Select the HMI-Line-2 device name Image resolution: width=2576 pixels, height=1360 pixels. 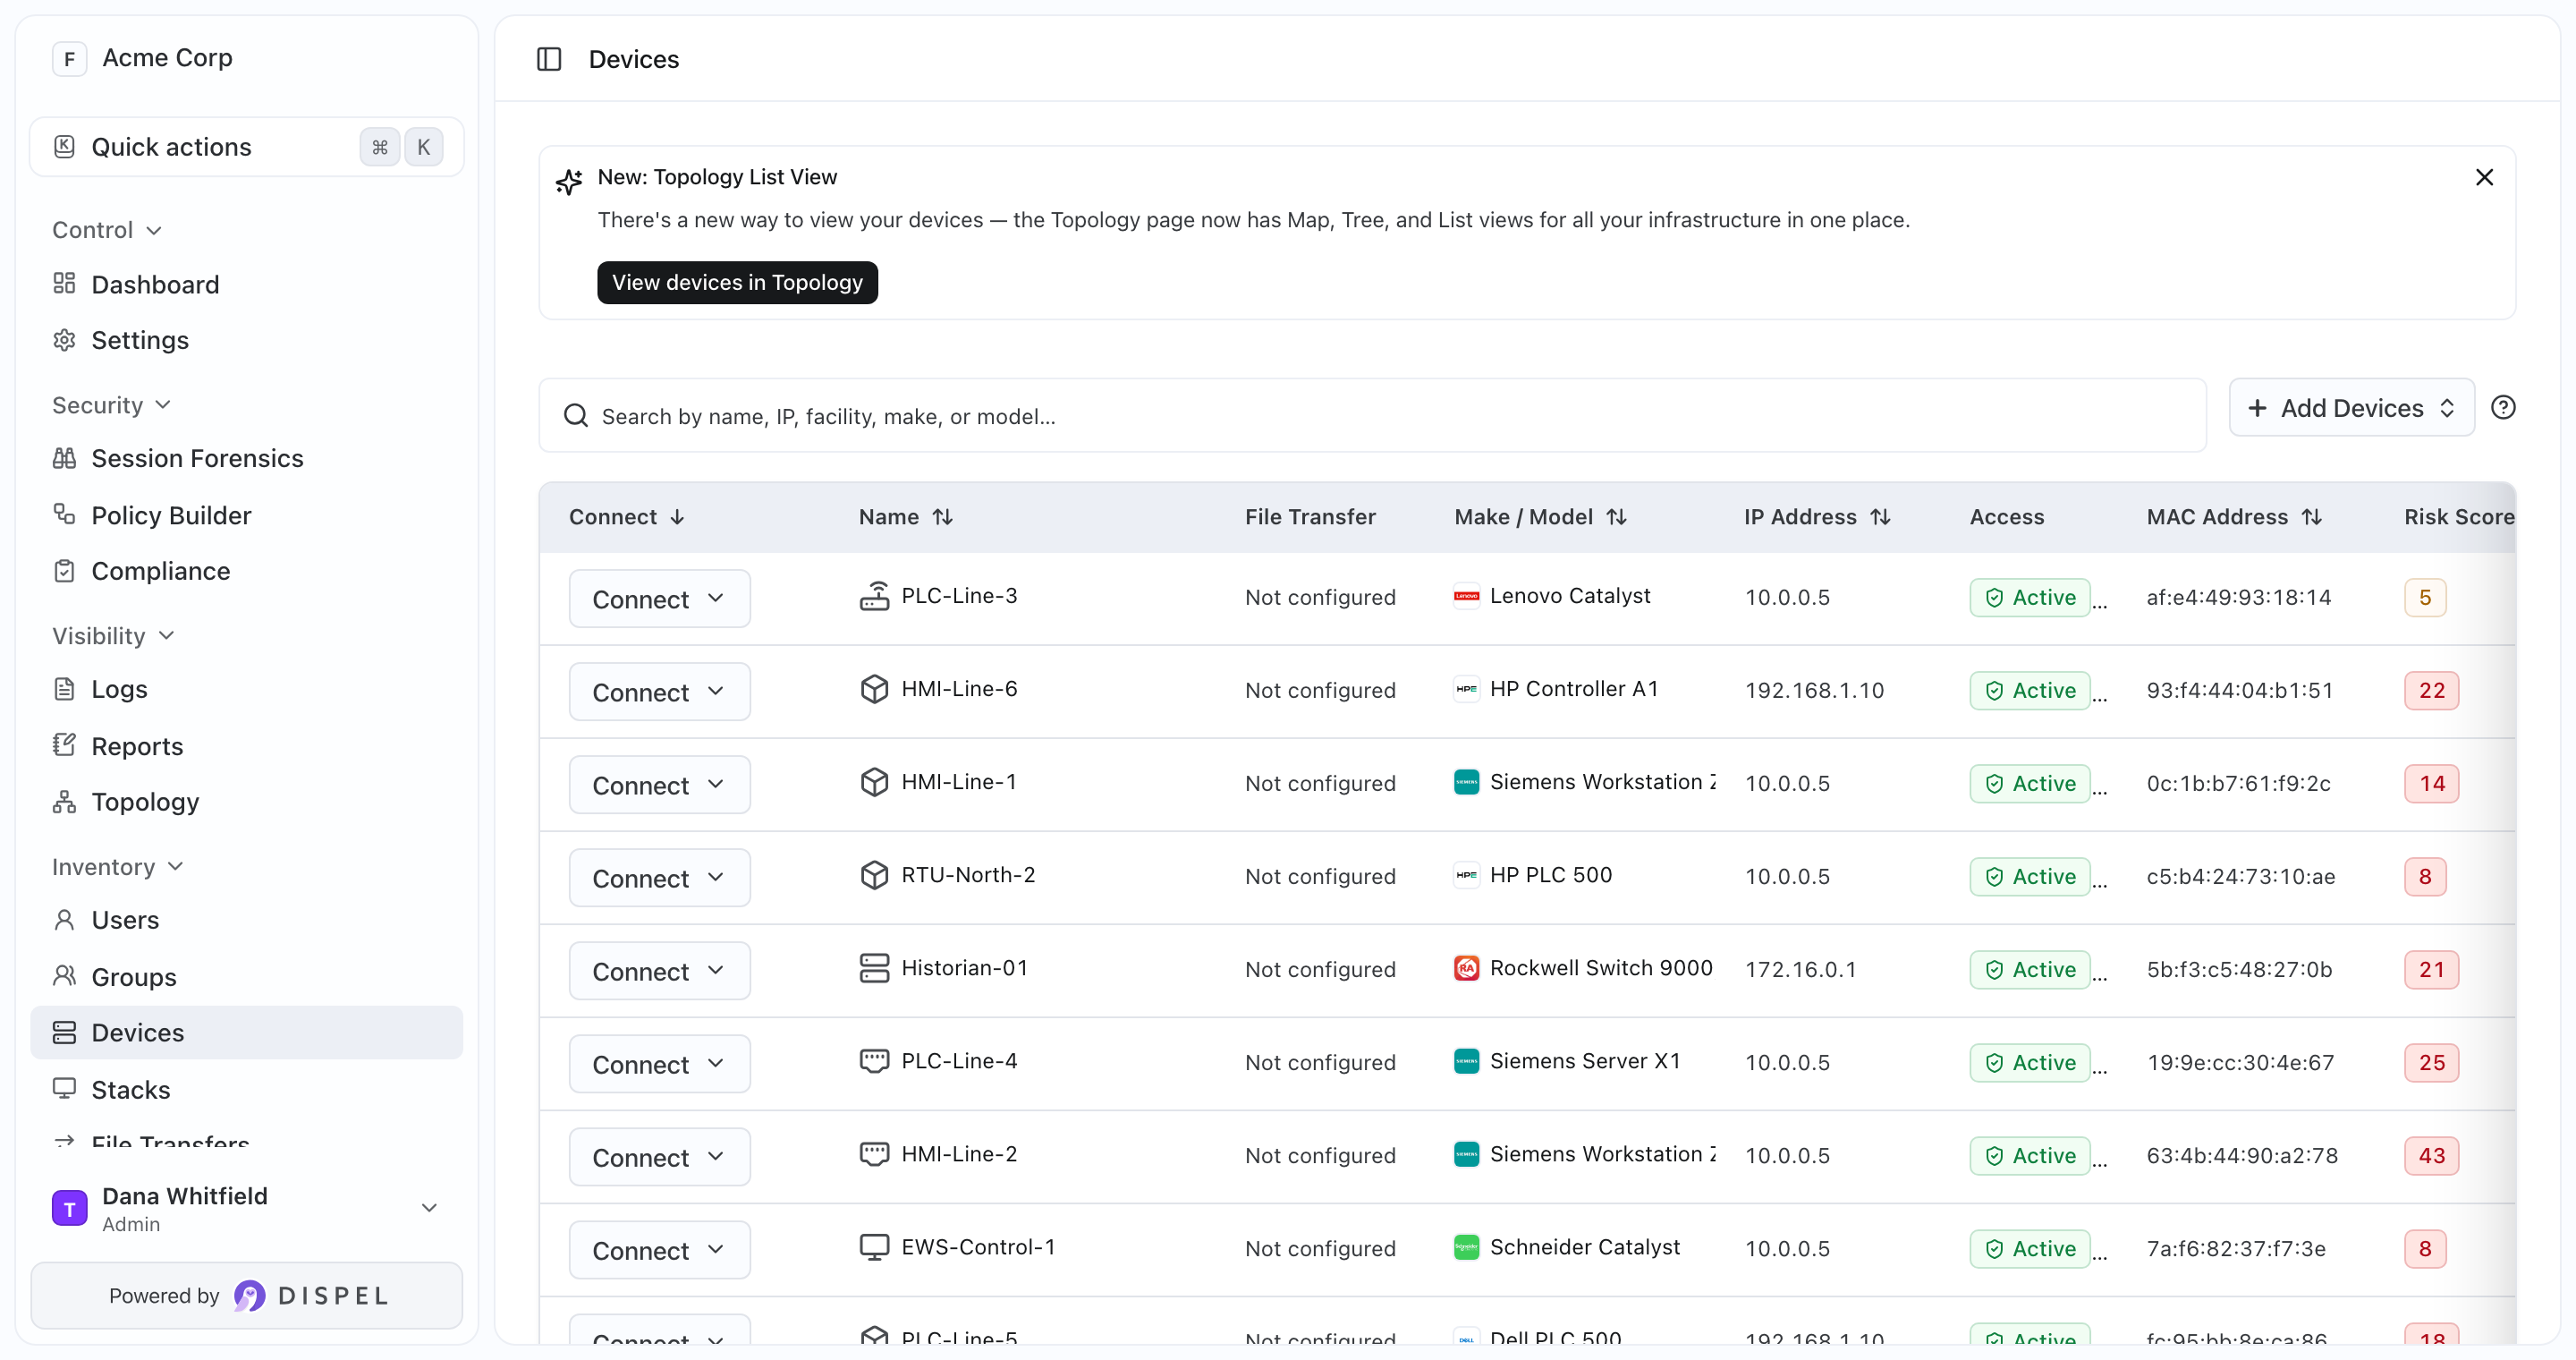[959, 1154]
